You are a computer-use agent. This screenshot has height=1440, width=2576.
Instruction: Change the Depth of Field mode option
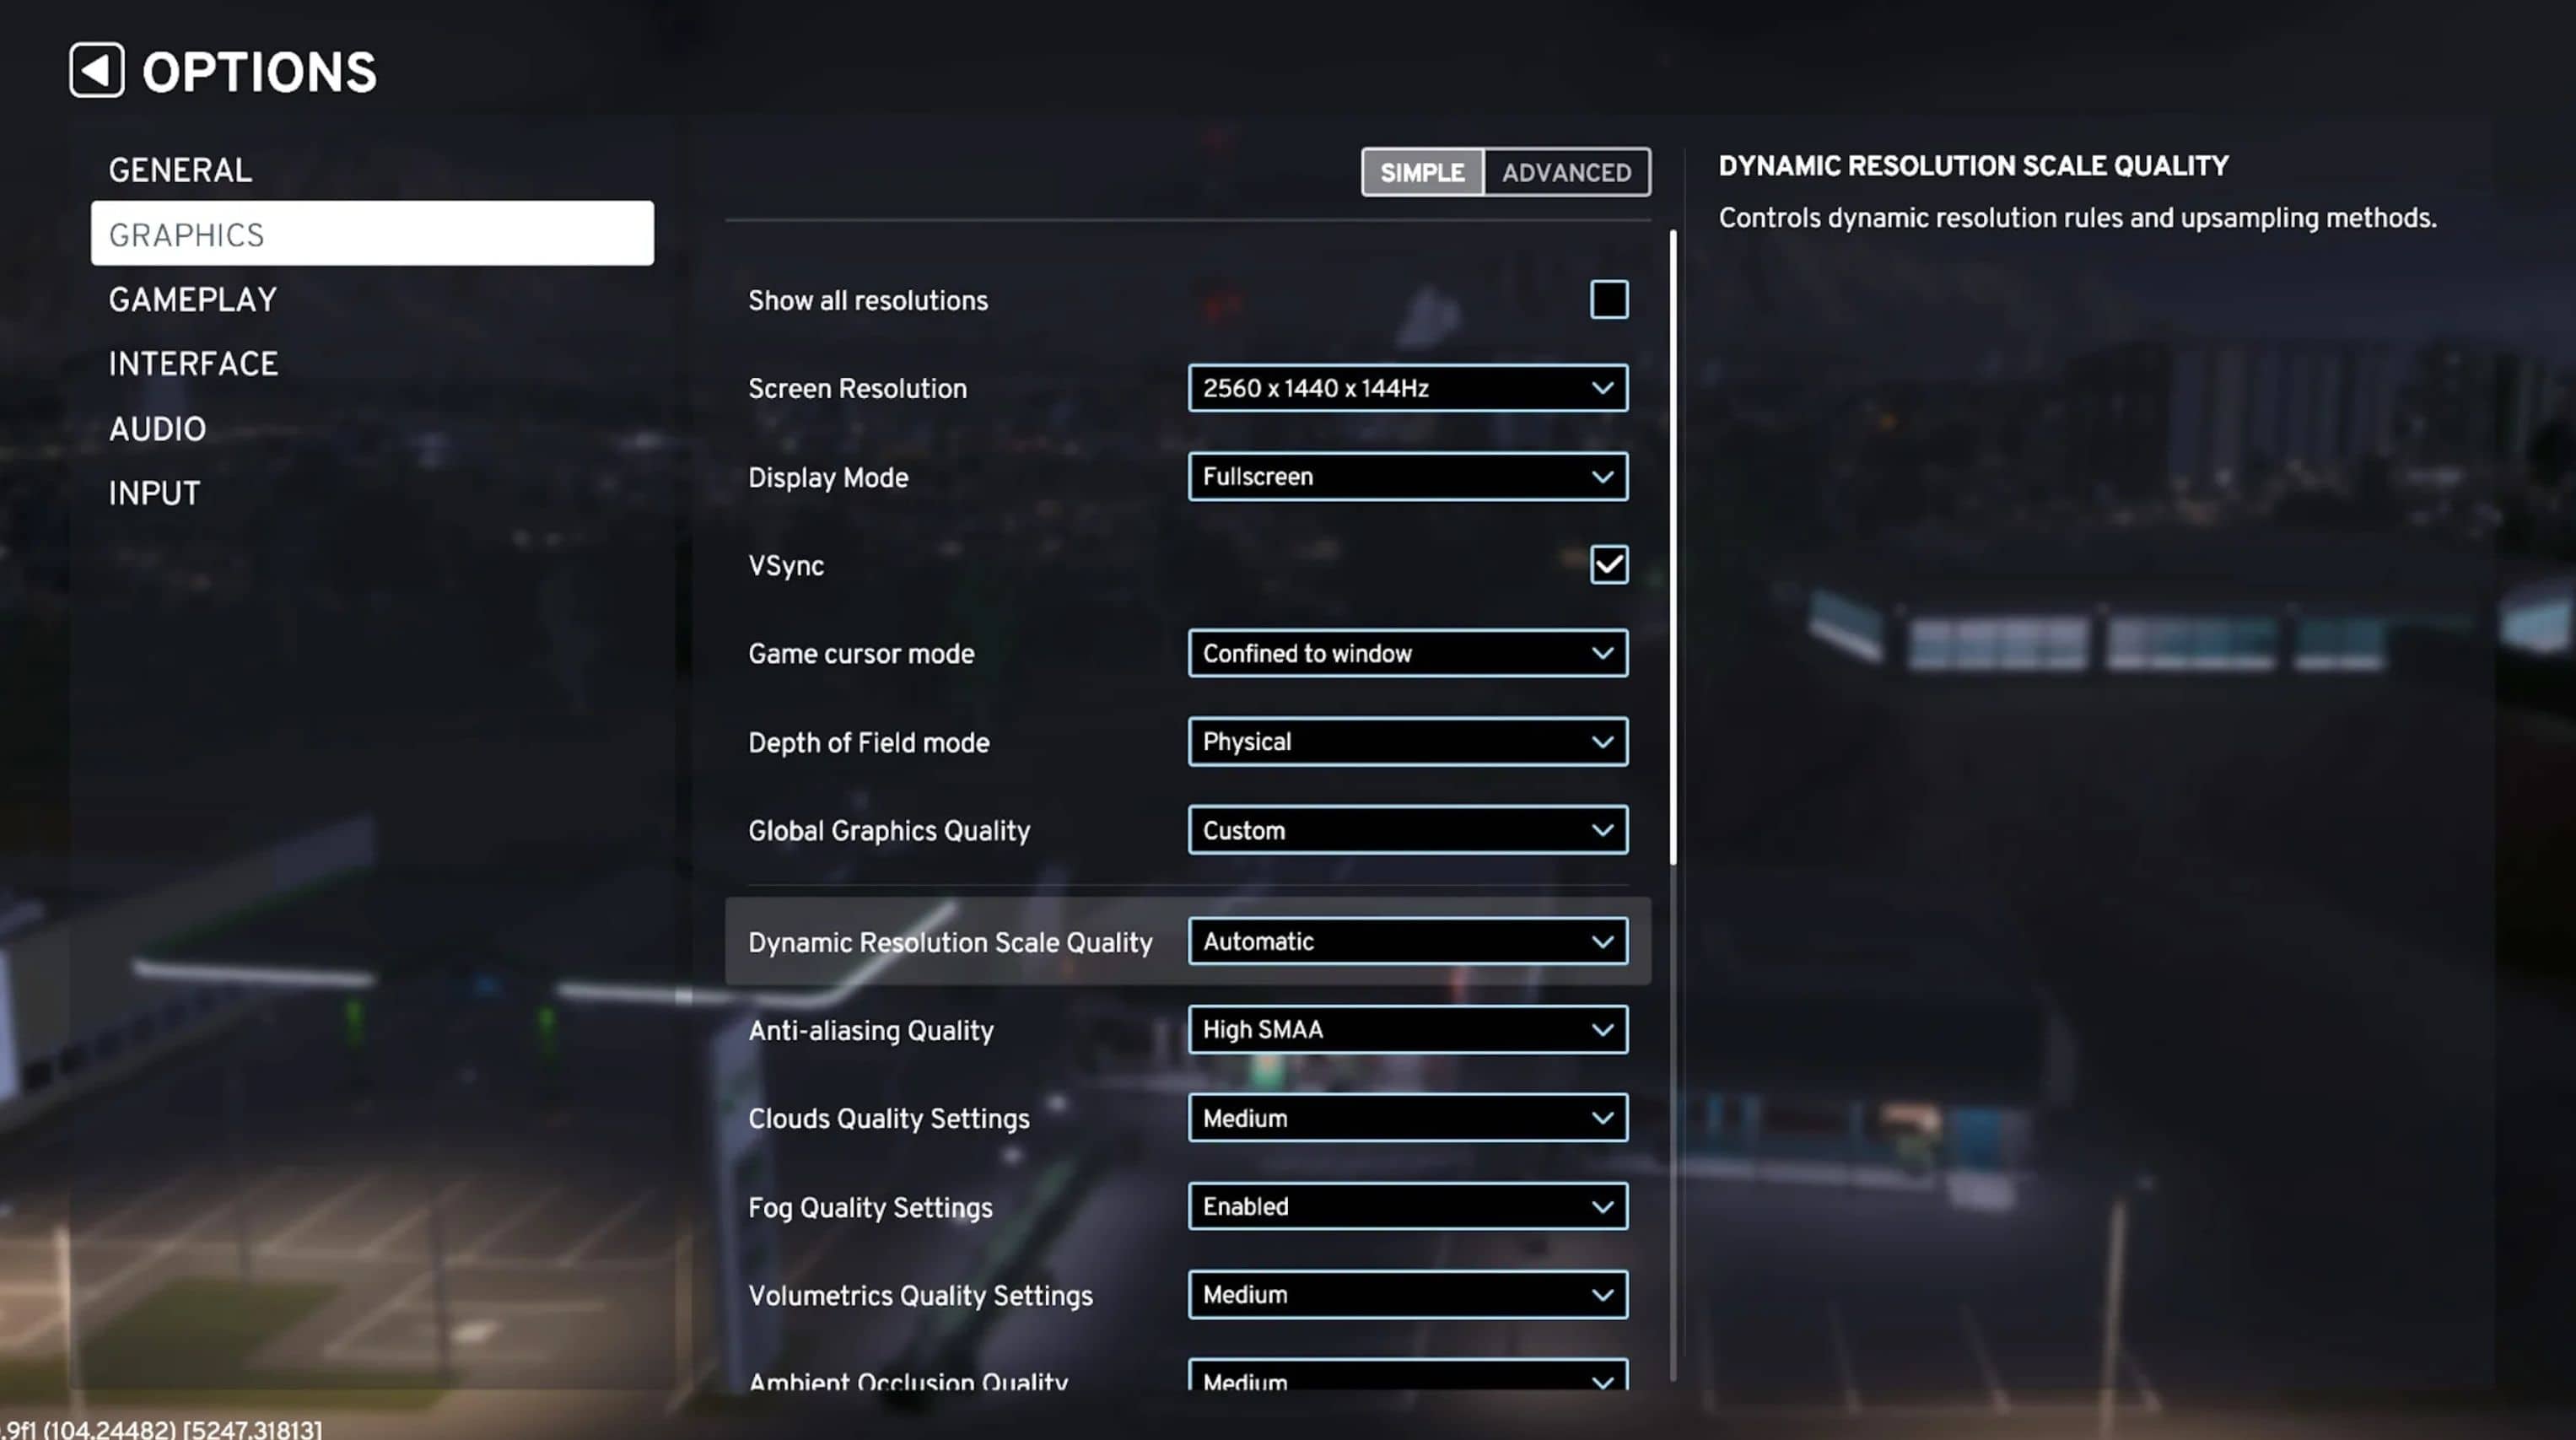tap(1407, 742)
